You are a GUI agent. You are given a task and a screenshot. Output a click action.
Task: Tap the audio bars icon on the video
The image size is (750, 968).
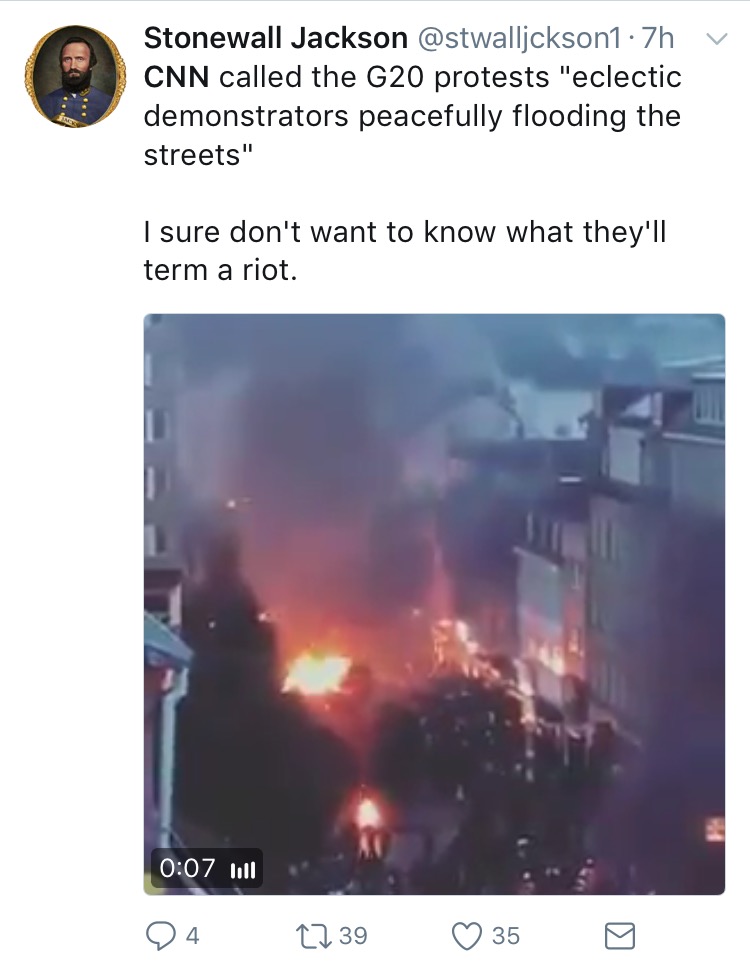pyautogui.click(x=243, y=870)
